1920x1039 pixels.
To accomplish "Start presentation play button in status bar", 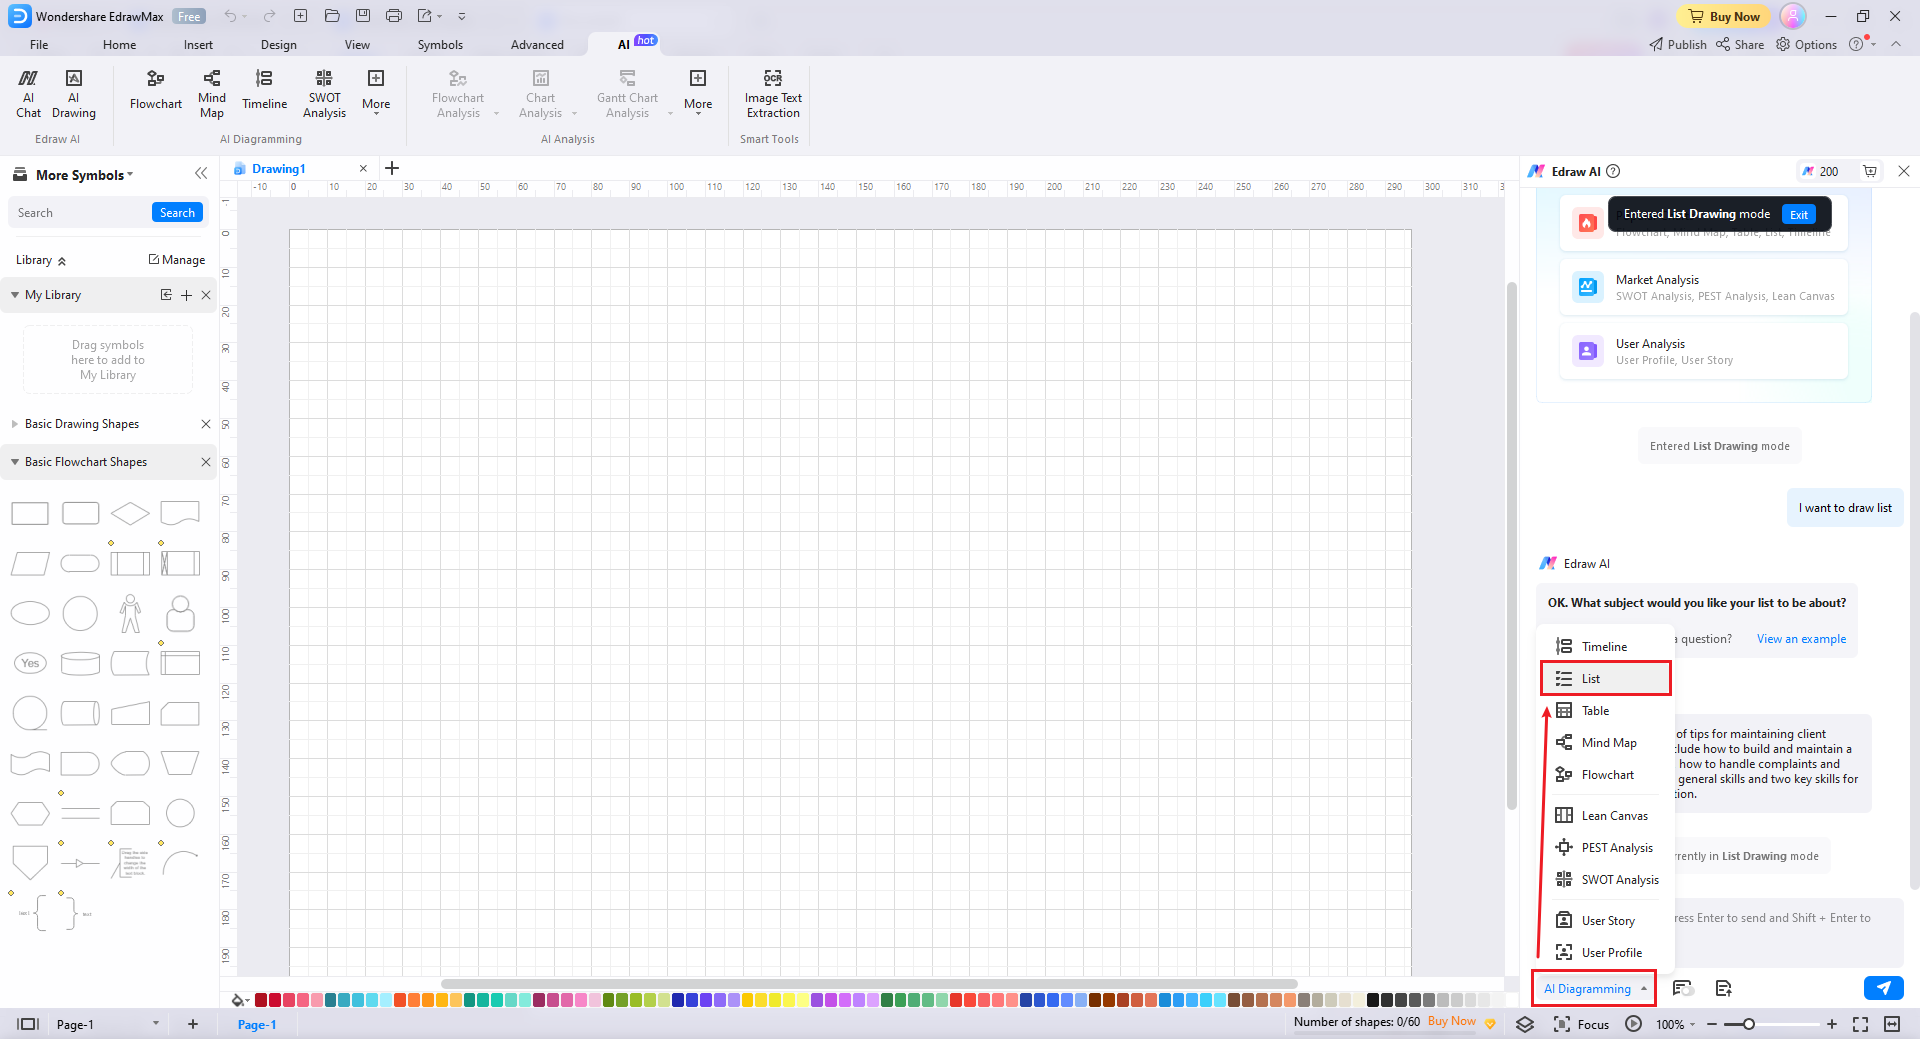I will pos(1633,1024).
